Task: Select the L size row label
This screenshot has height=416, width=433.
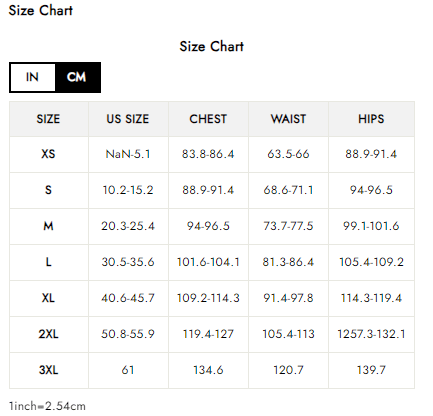Action: tap(49, 262)
